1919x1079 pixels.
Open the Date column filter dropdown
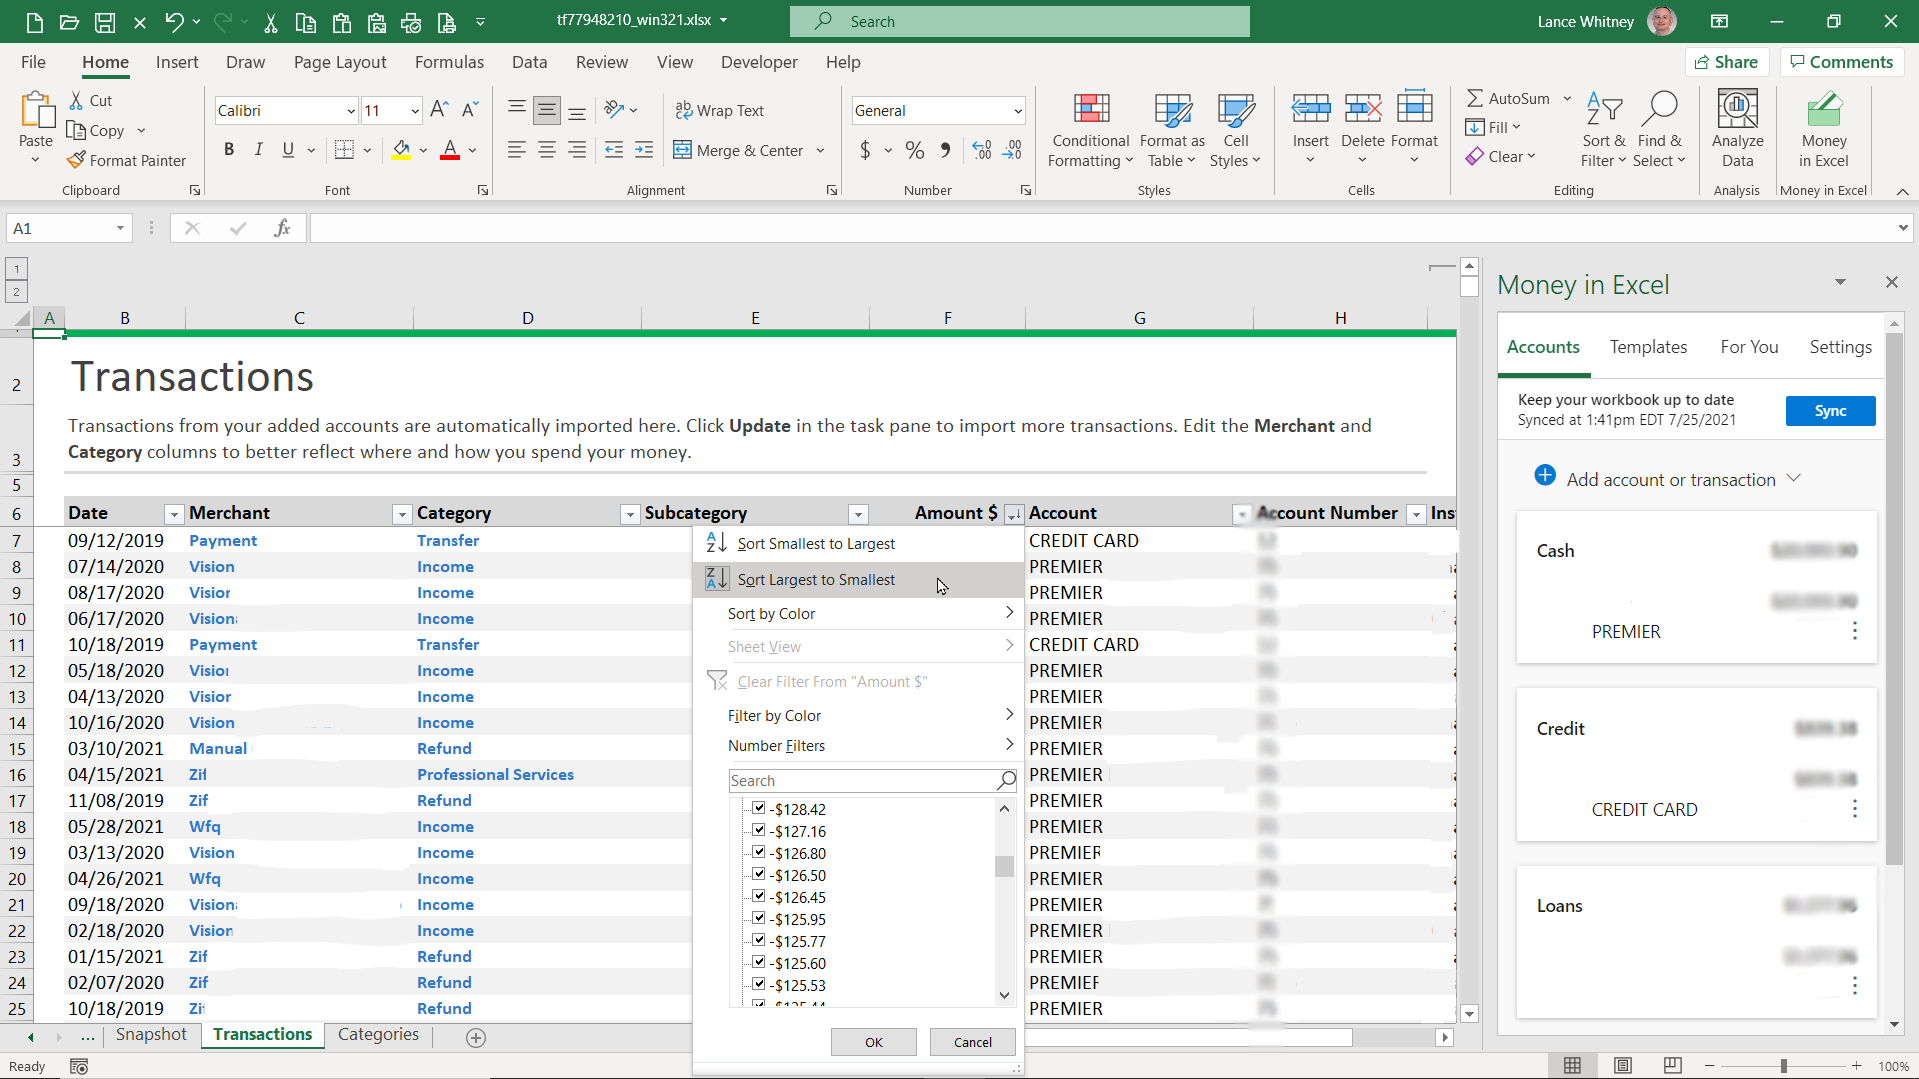click(174, 514)
